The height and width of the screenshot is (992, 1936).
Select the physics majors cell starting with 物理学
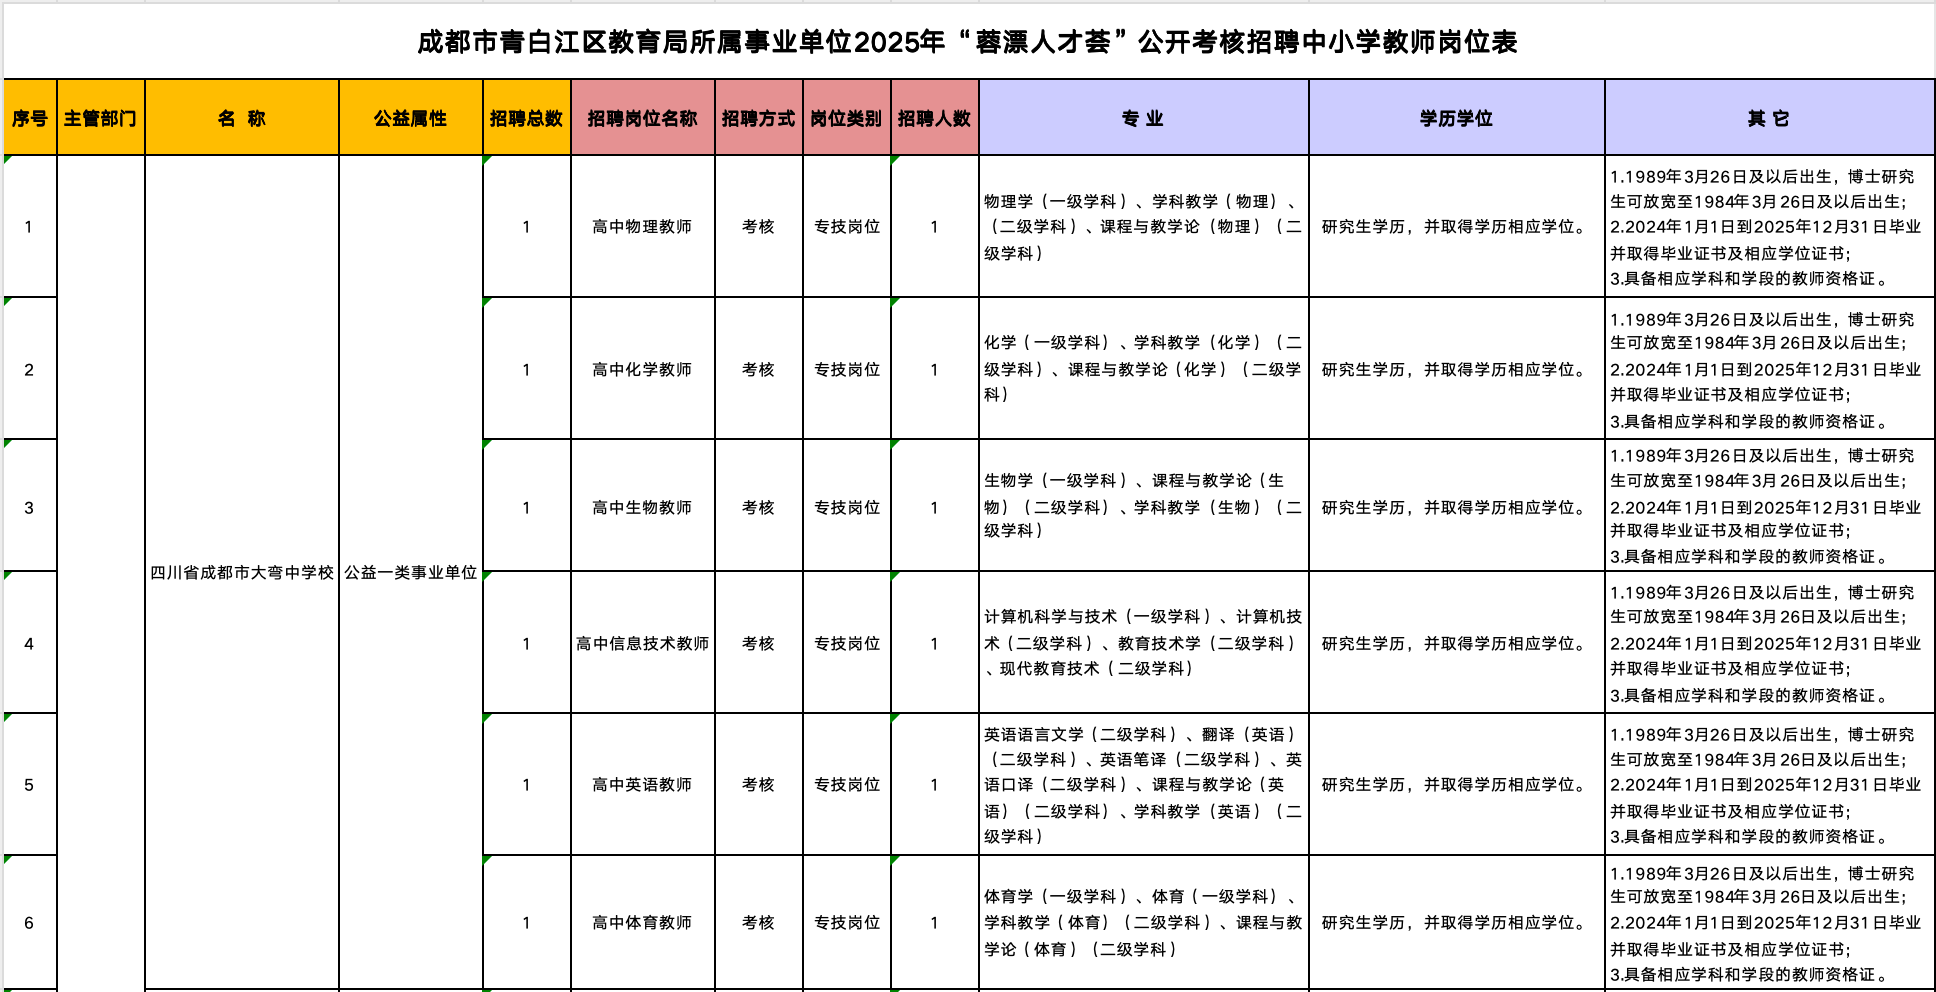(1143, 227)
